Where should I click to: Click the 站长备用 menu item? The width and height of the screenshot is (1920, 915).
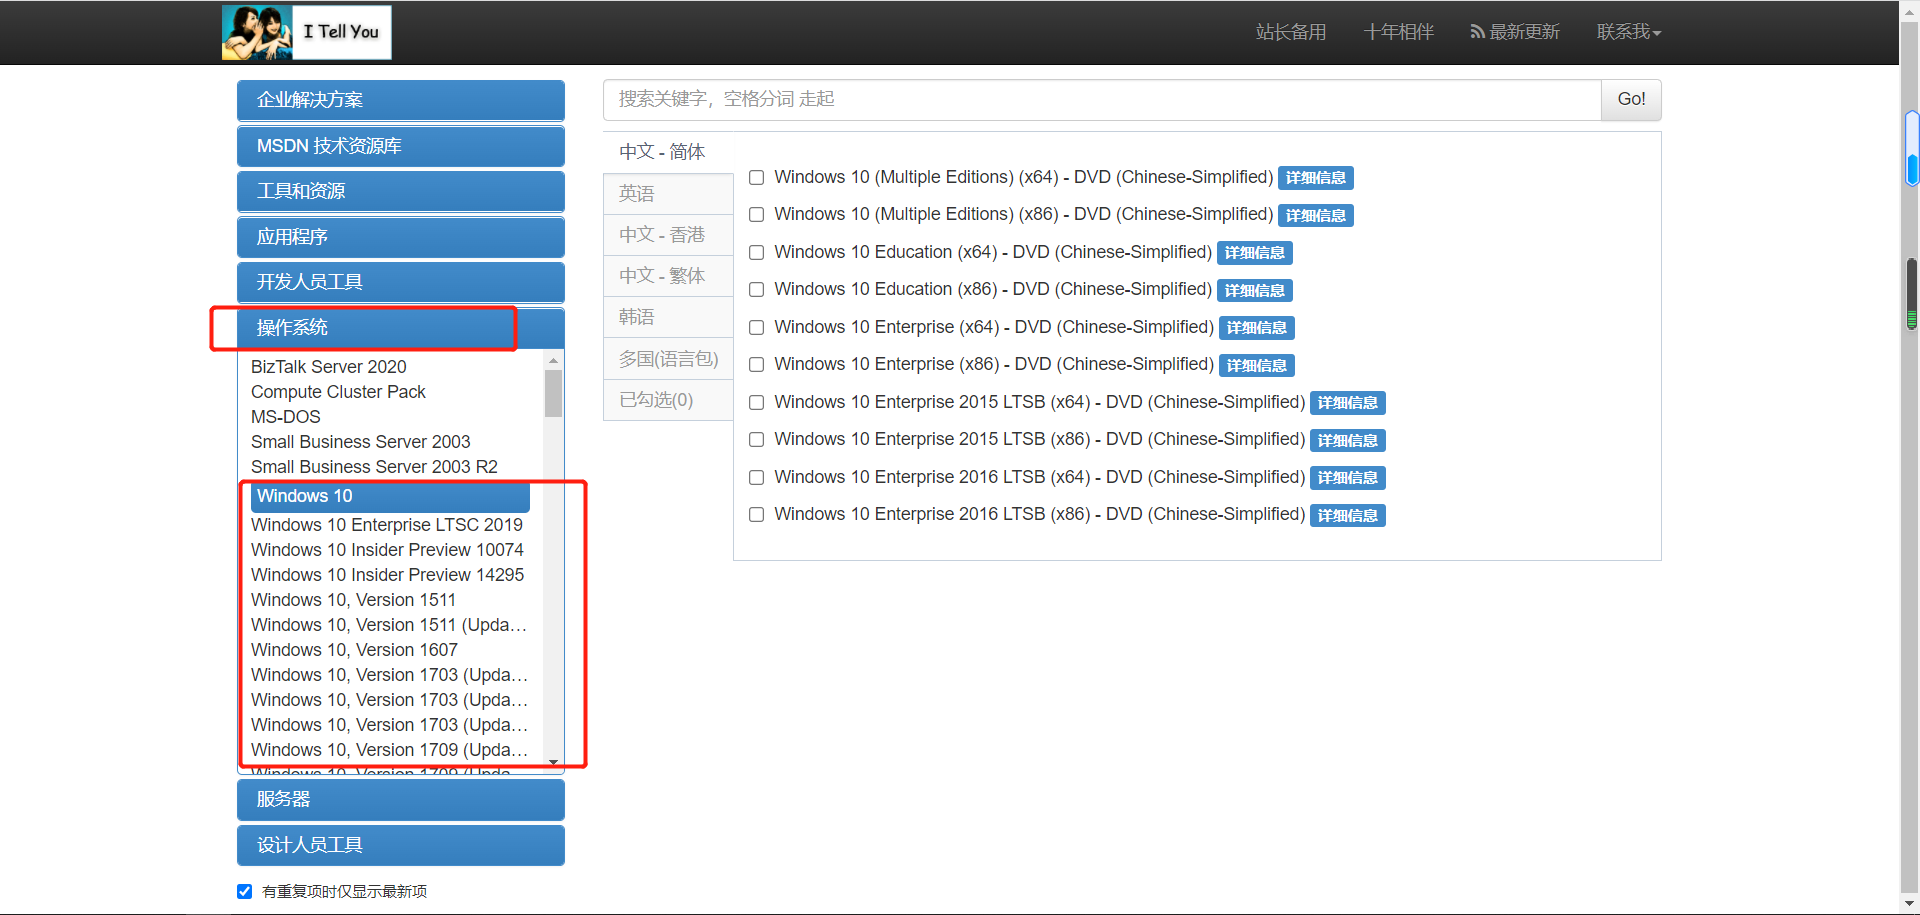(x=1290, y=31)
